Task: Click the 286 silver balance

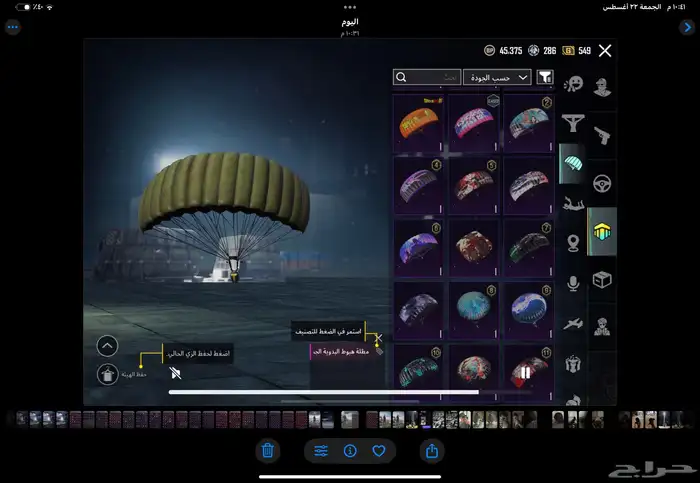Action: [550, 51]
